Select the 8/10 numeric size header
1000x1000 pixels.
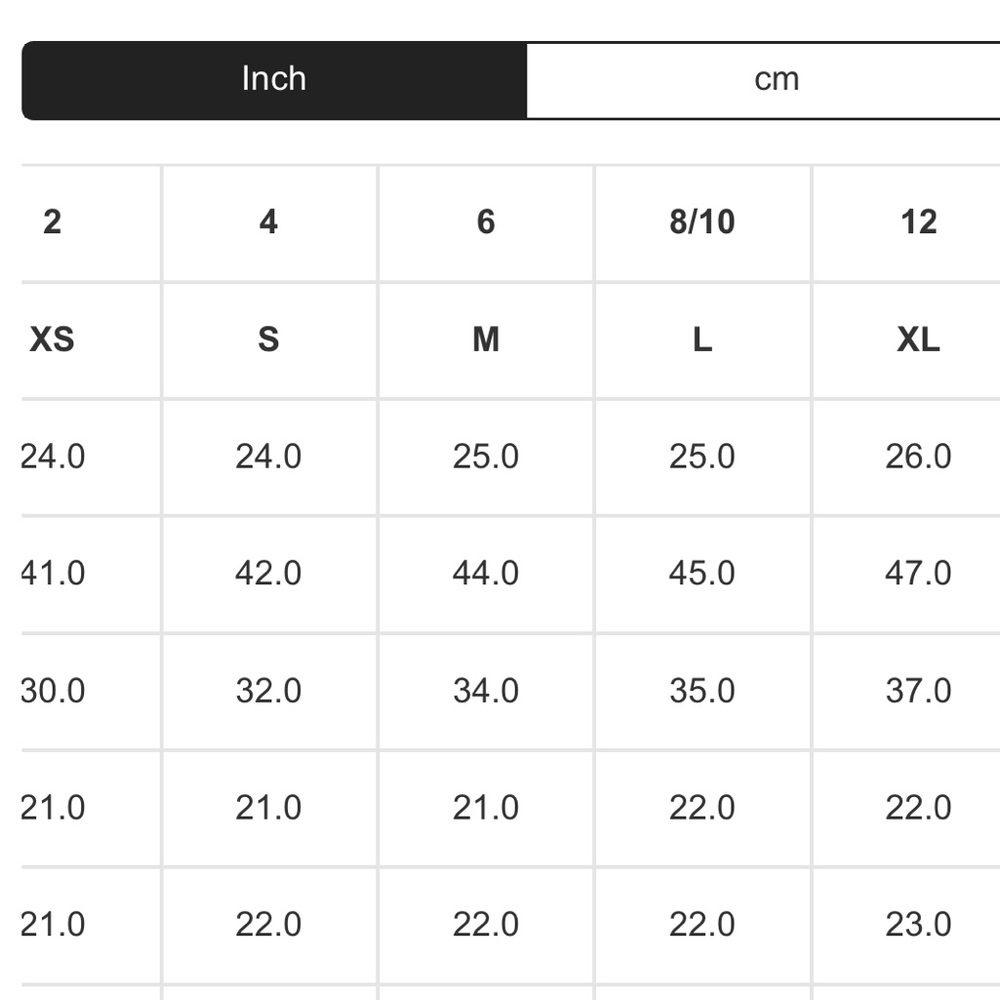(x=702, y=222)
